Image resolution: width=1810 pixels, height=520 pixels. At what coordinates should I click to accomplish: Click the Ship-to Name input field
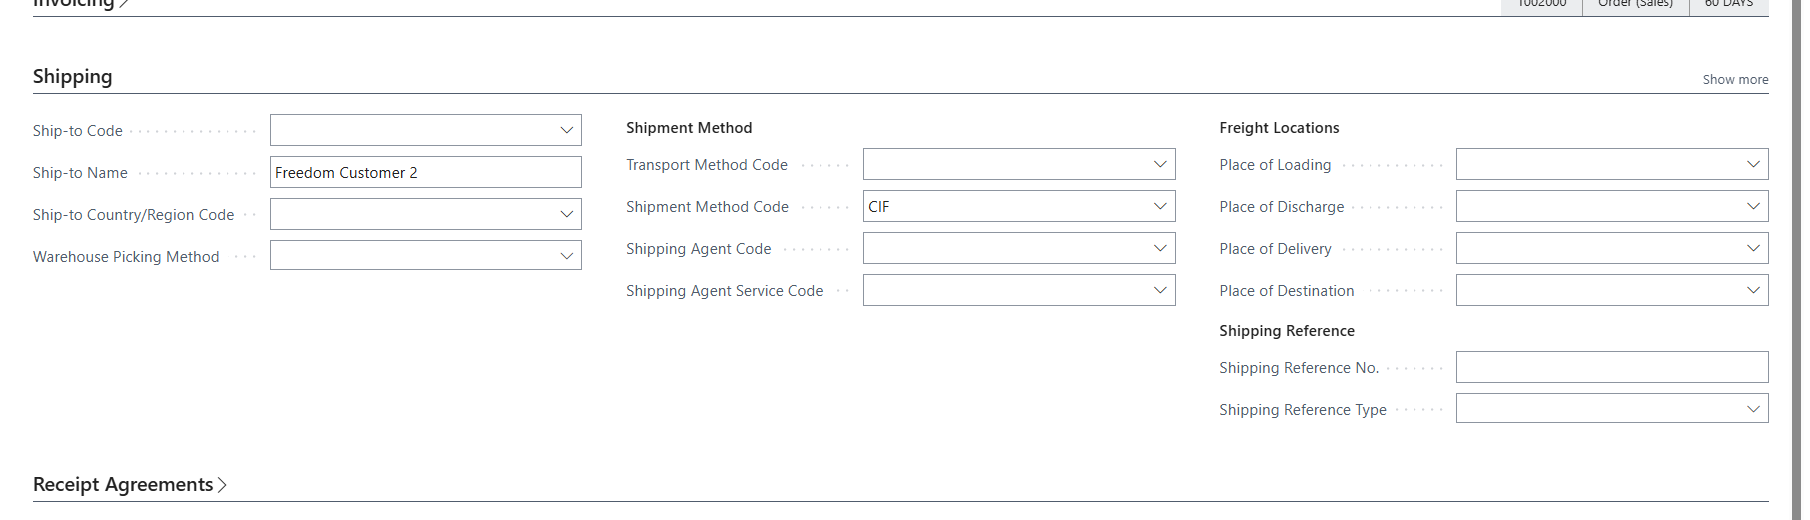425,172
